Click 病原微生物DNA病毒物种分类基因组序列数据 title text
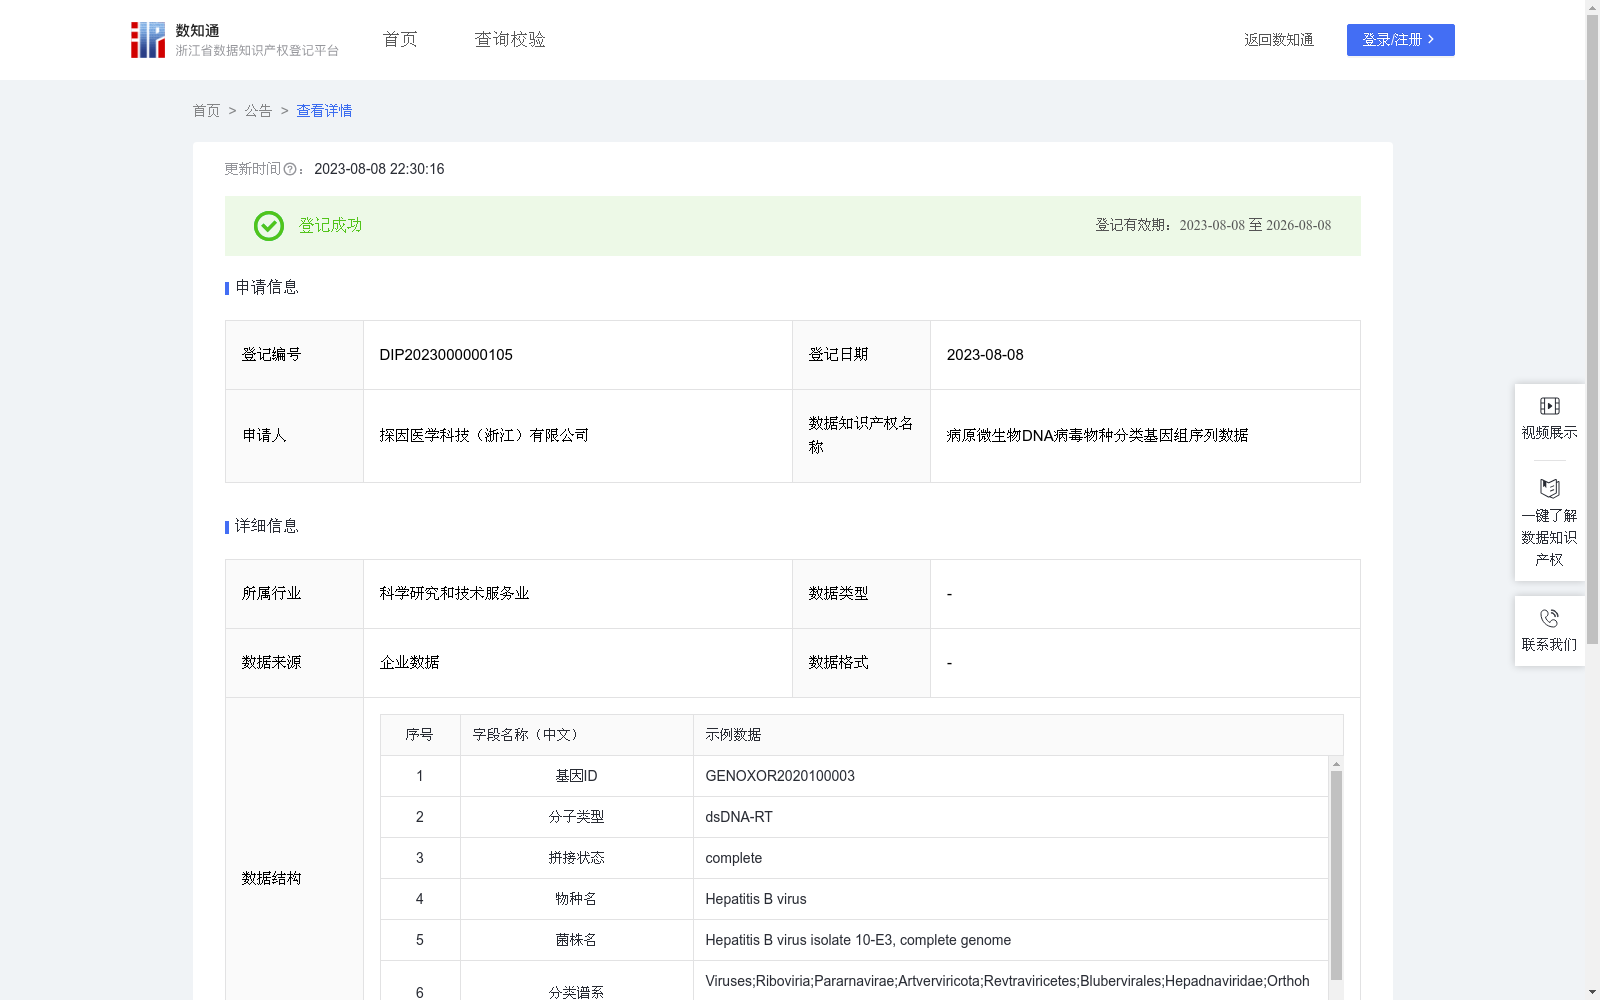The image size is (1600, 1000). pyautogui.click(x=1097, y=436)
